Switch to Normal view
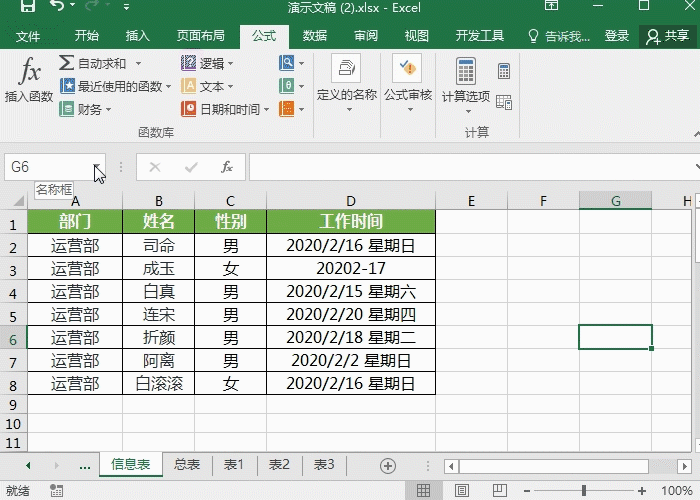The image size is (700, 500). (423, 491)
